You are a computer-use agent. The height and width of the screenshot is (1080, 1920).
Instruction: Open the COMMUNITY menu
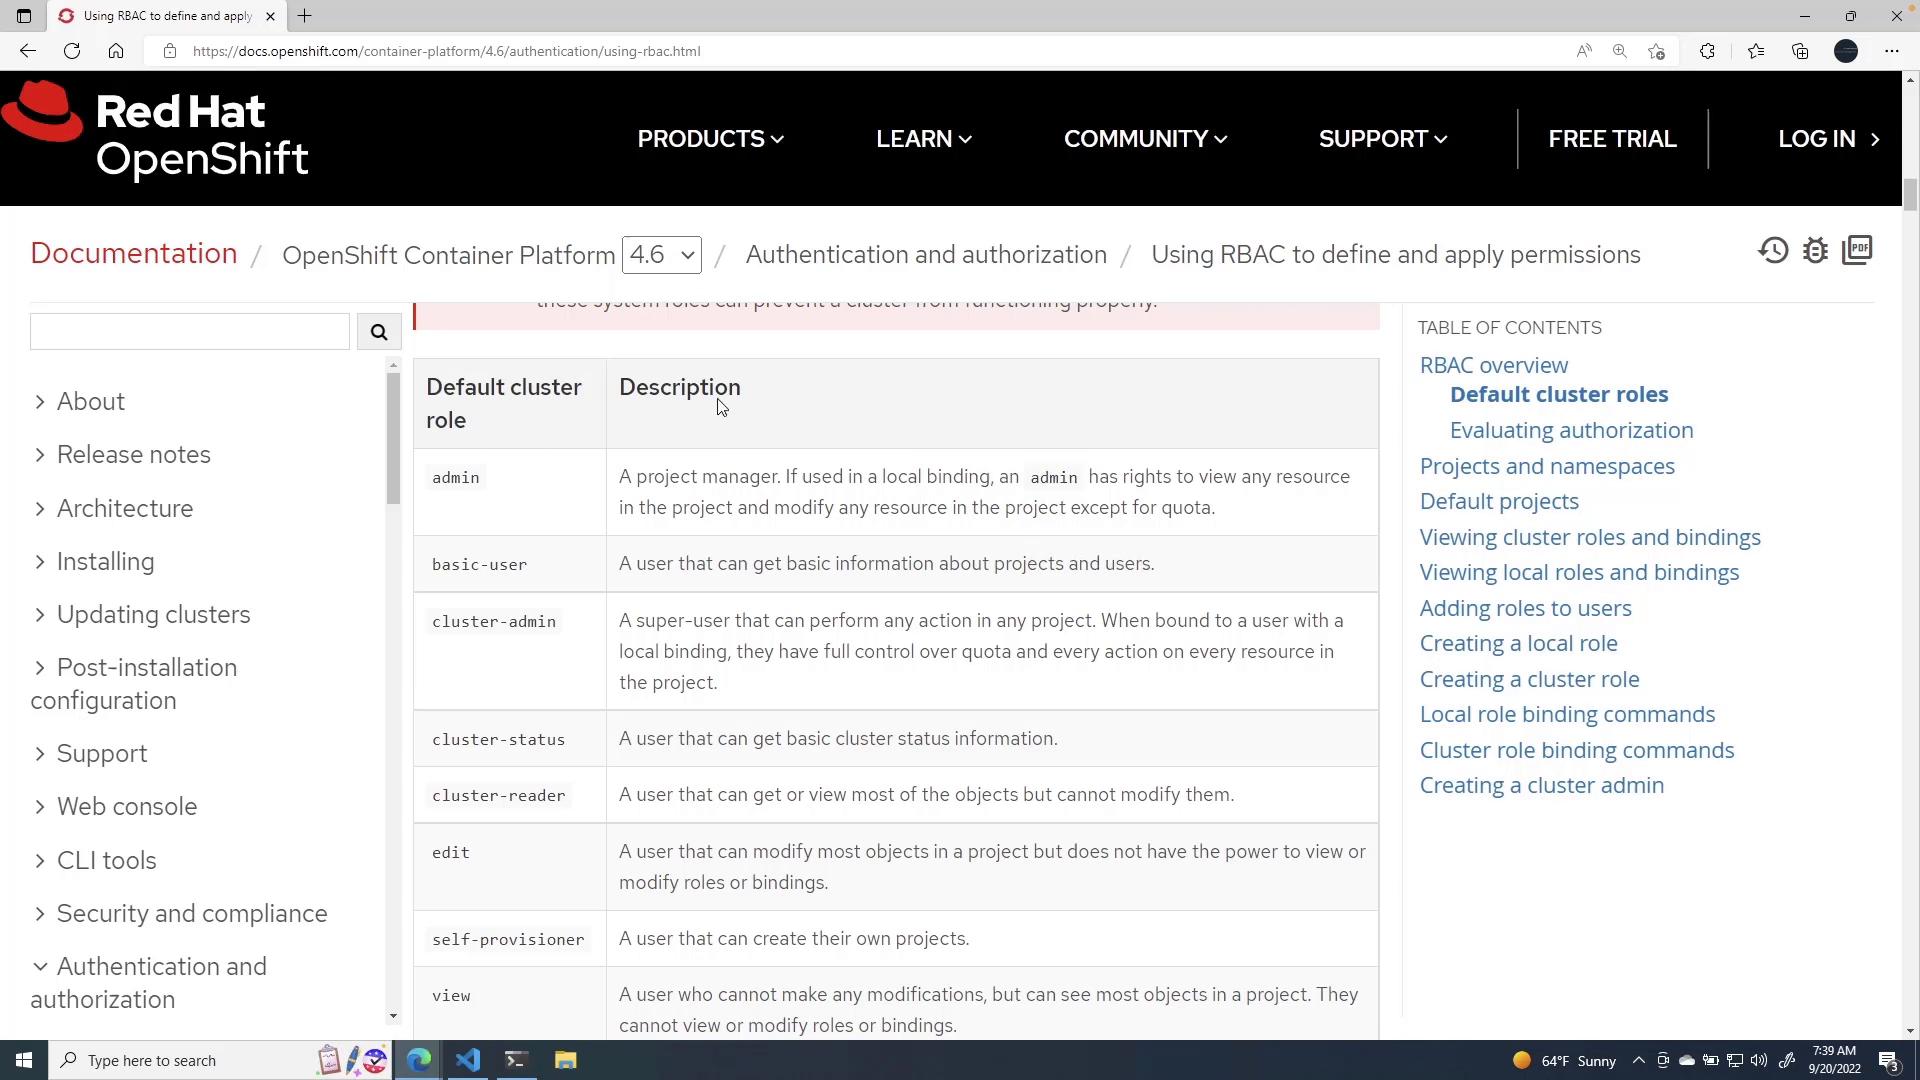point(1146,139)
